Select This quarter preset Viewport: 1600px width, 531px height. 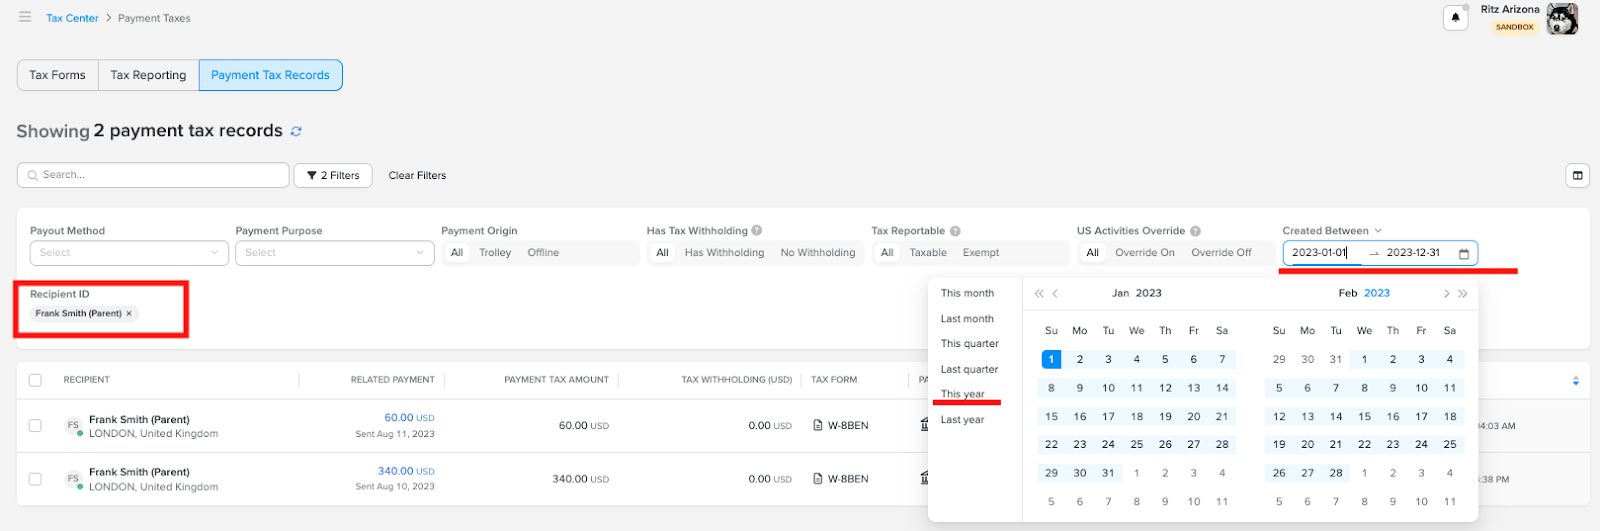969,344
